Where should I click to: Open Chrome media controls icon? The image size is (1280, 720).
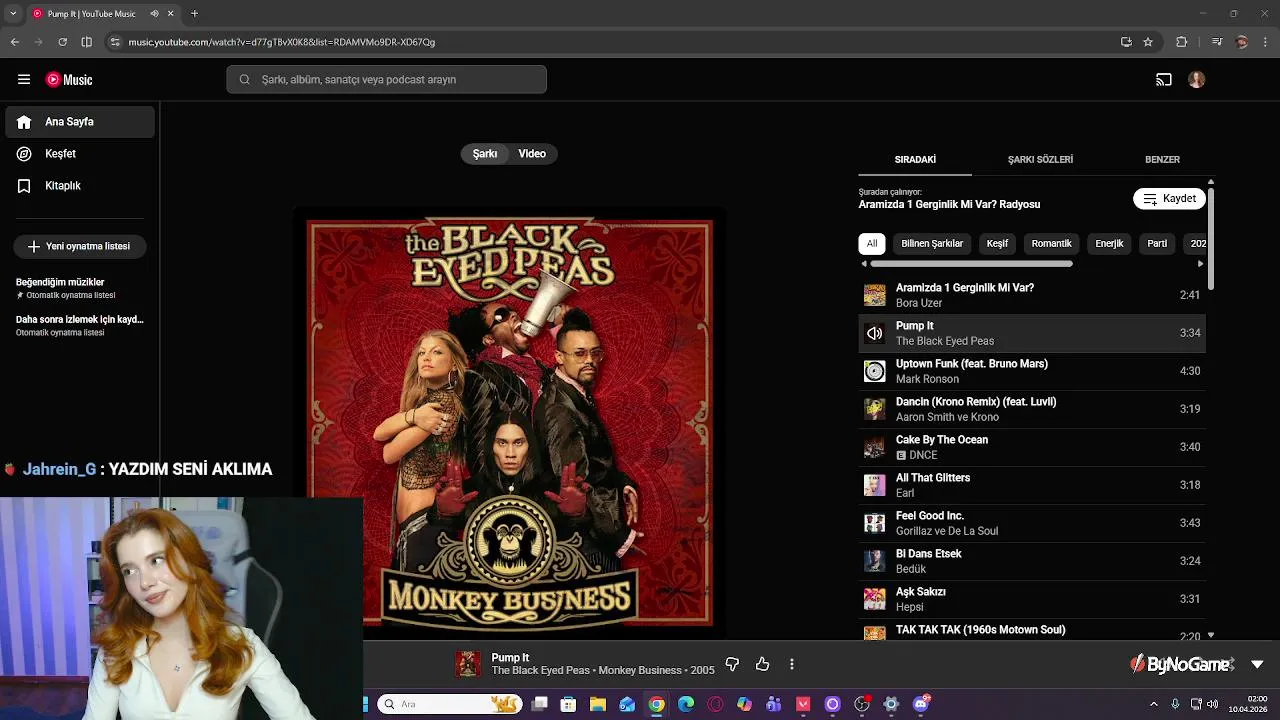tap(1216, 42)
